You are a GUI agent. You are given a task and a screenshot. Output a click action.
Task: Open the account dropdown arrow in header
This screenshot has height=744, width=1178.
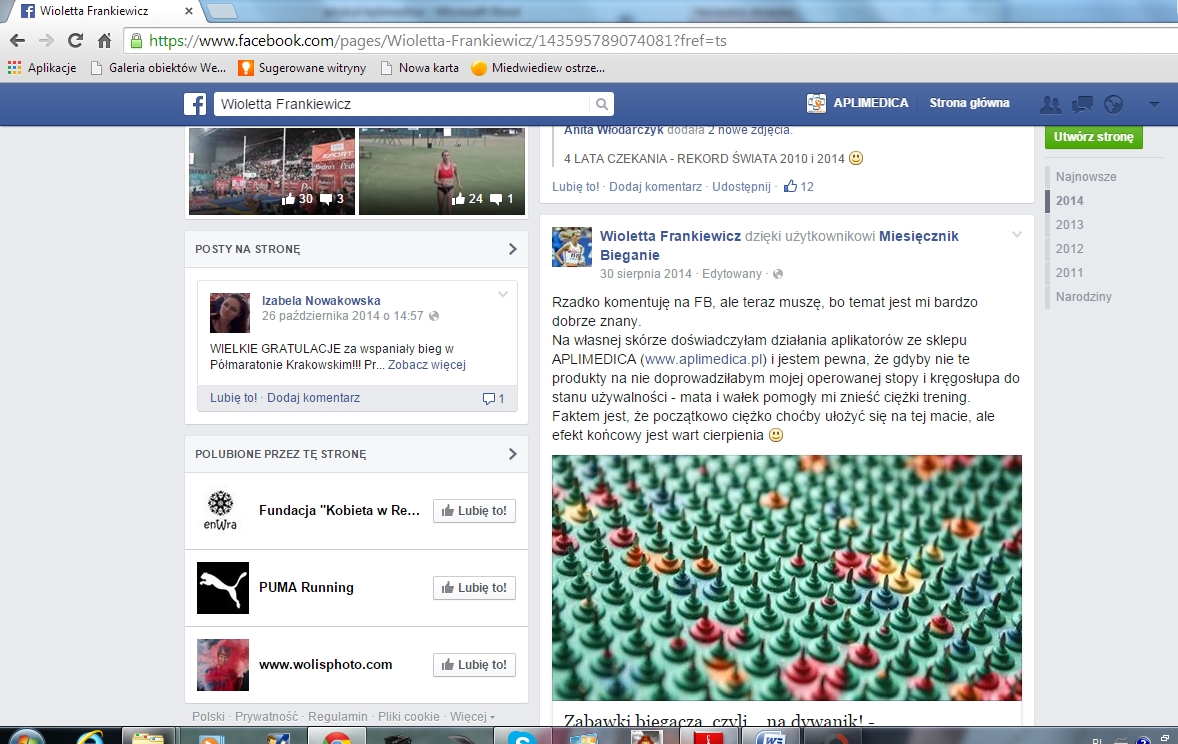(1154, 104)
